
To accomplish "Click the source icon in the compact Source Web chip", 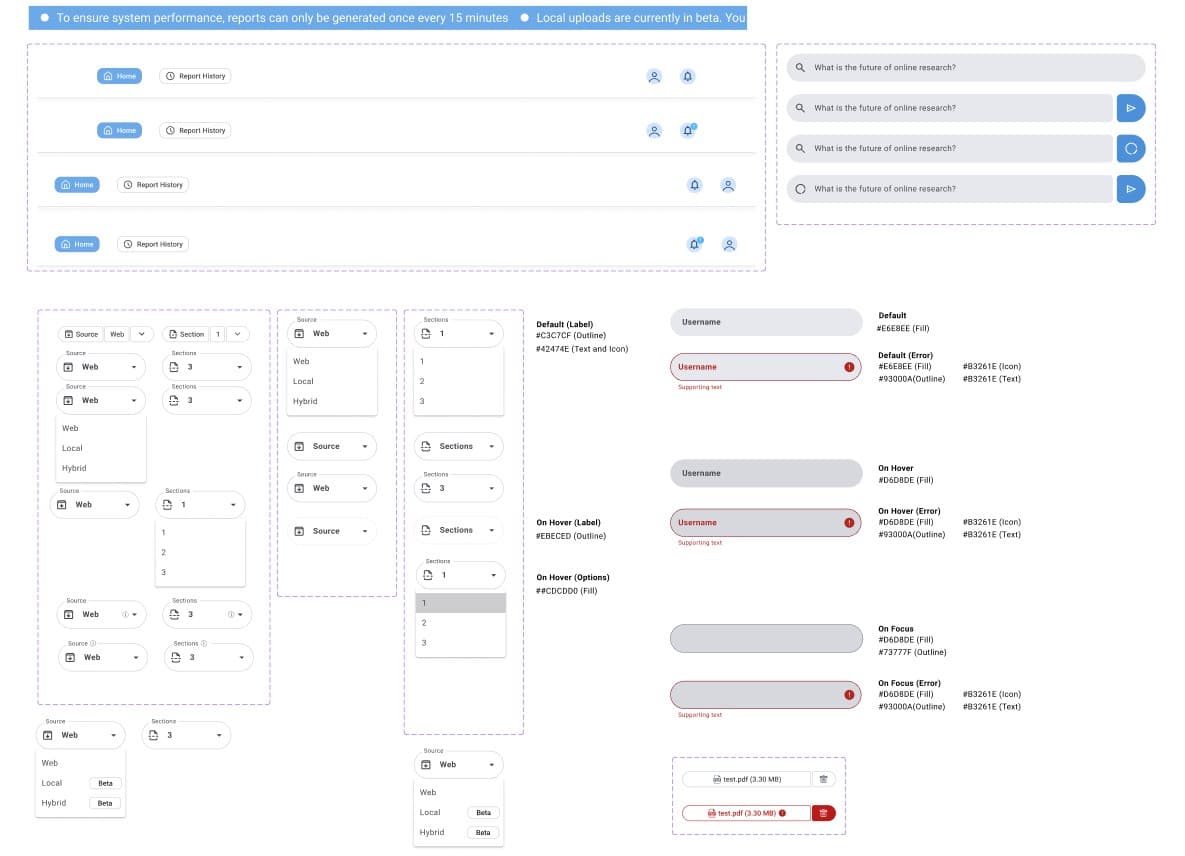I will point(69,334).
